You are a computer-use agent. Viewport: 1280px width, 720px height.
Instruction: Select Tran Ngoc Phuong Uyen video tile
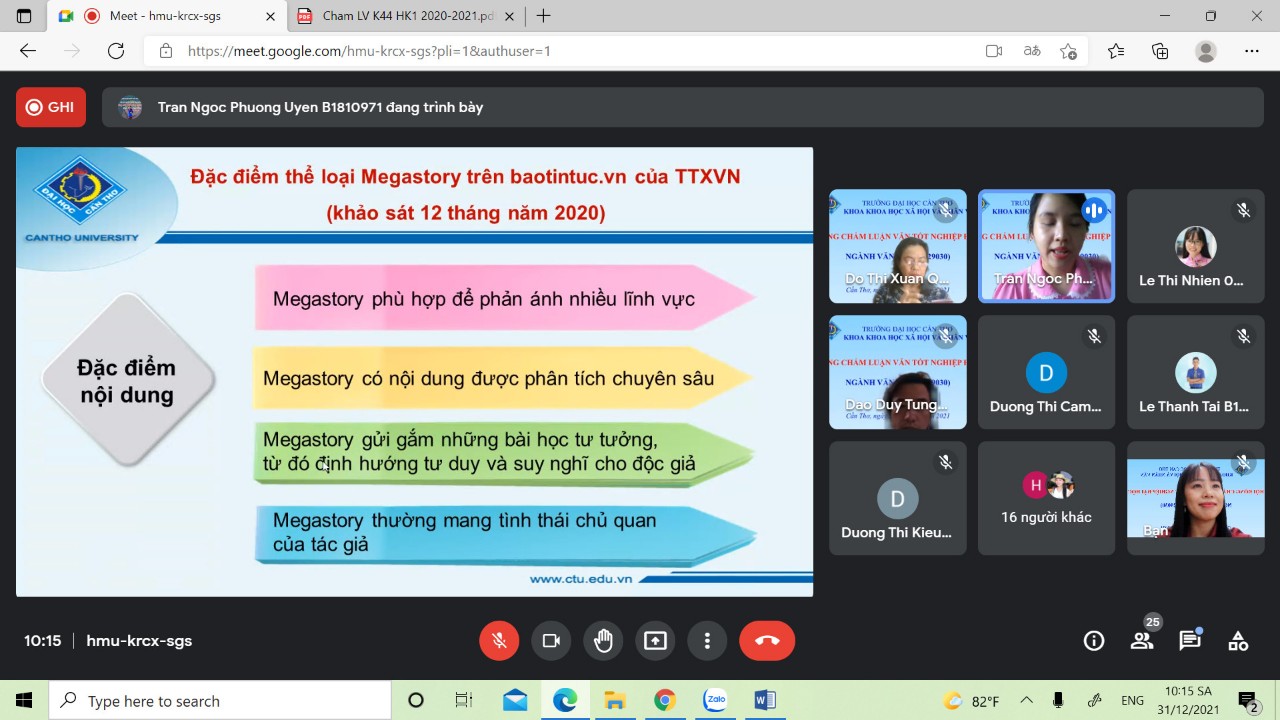coord(1046,246)
